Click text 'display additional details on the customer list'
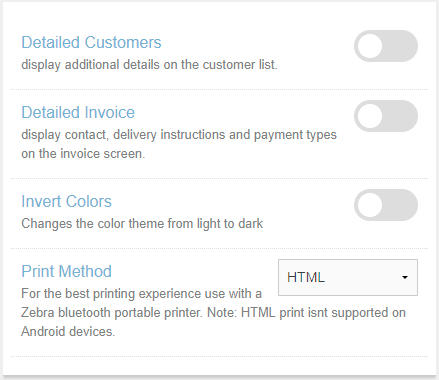439x380 pixels. point(149,65)
